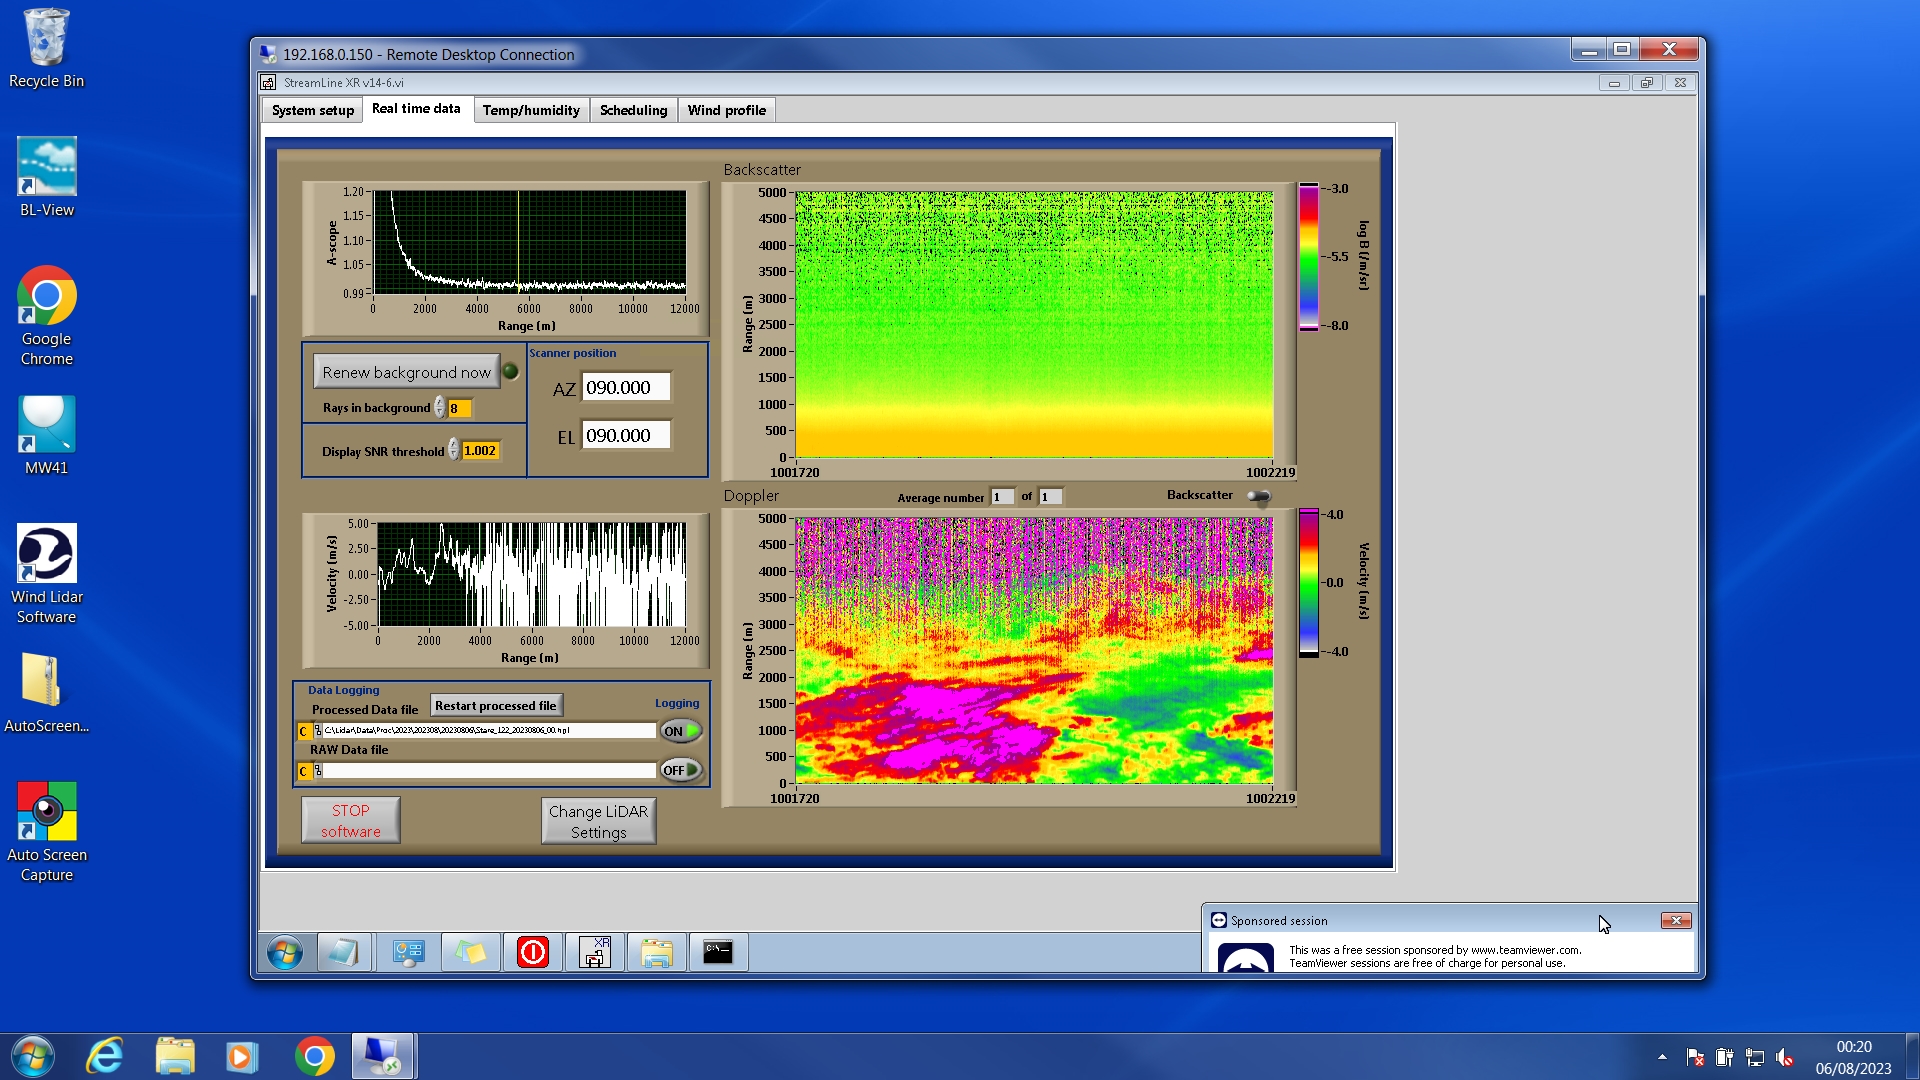Turn off processed data logging ON switch
This screenshot has height=1080, width=1920.
pos(681,731)
